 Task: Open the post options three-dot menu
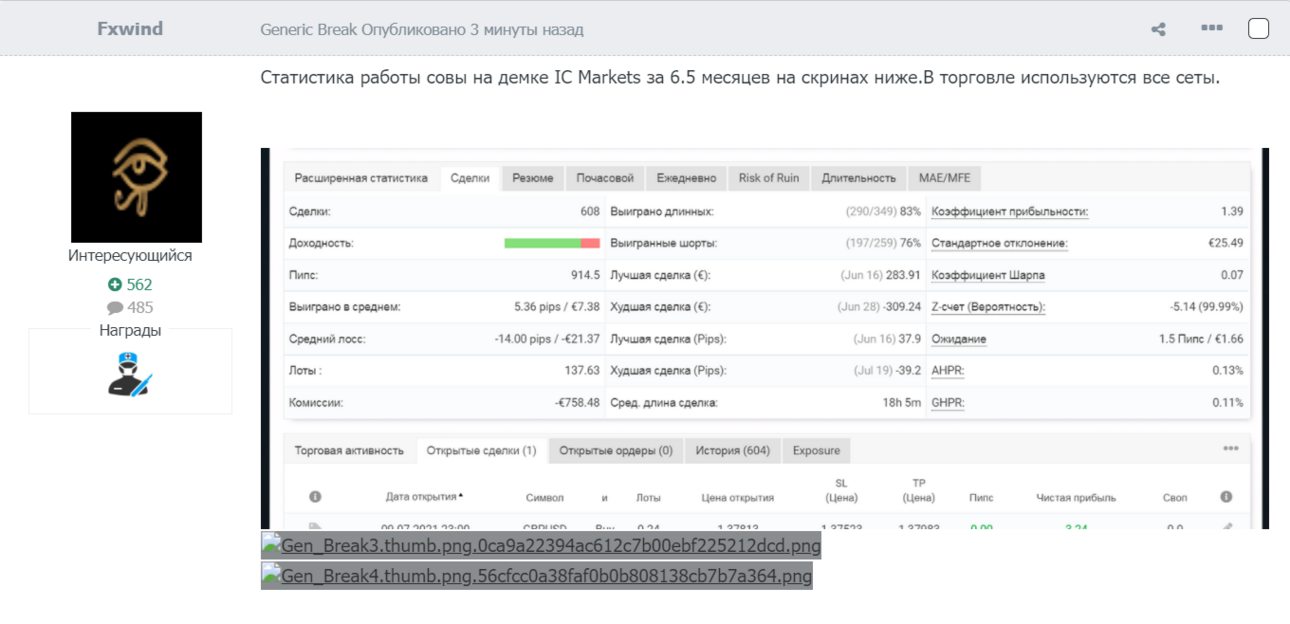point(1212,28)
